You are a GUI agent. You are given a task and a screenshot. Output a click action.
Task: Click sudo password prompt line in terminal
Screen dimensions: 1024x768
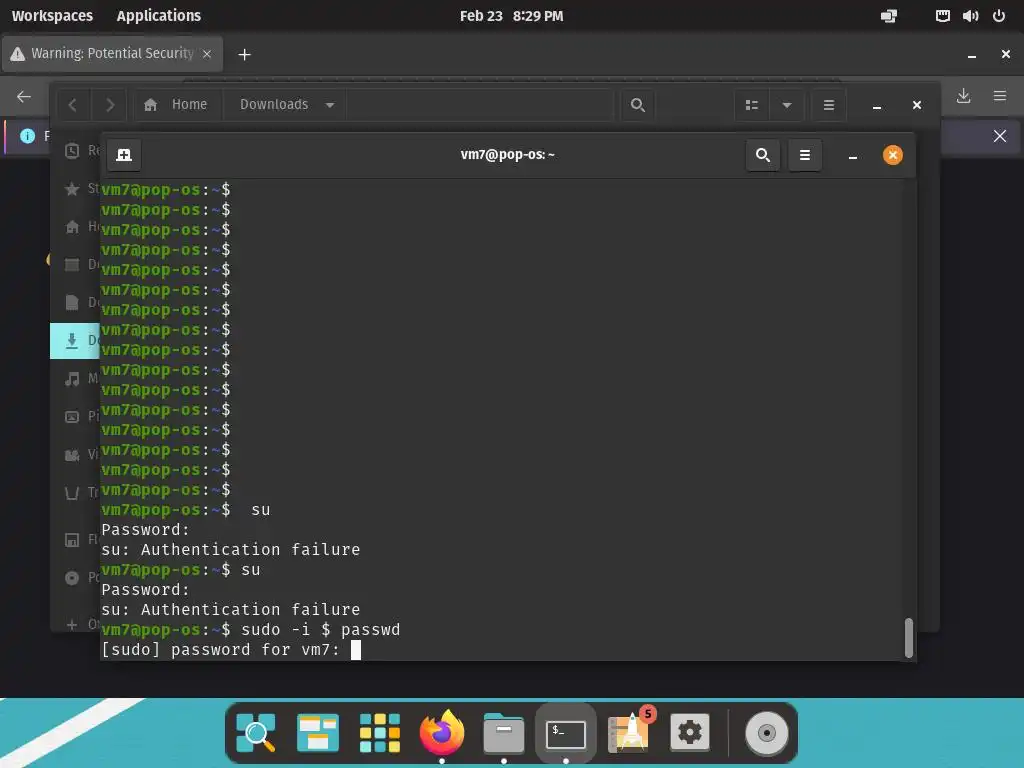point(231,650)
